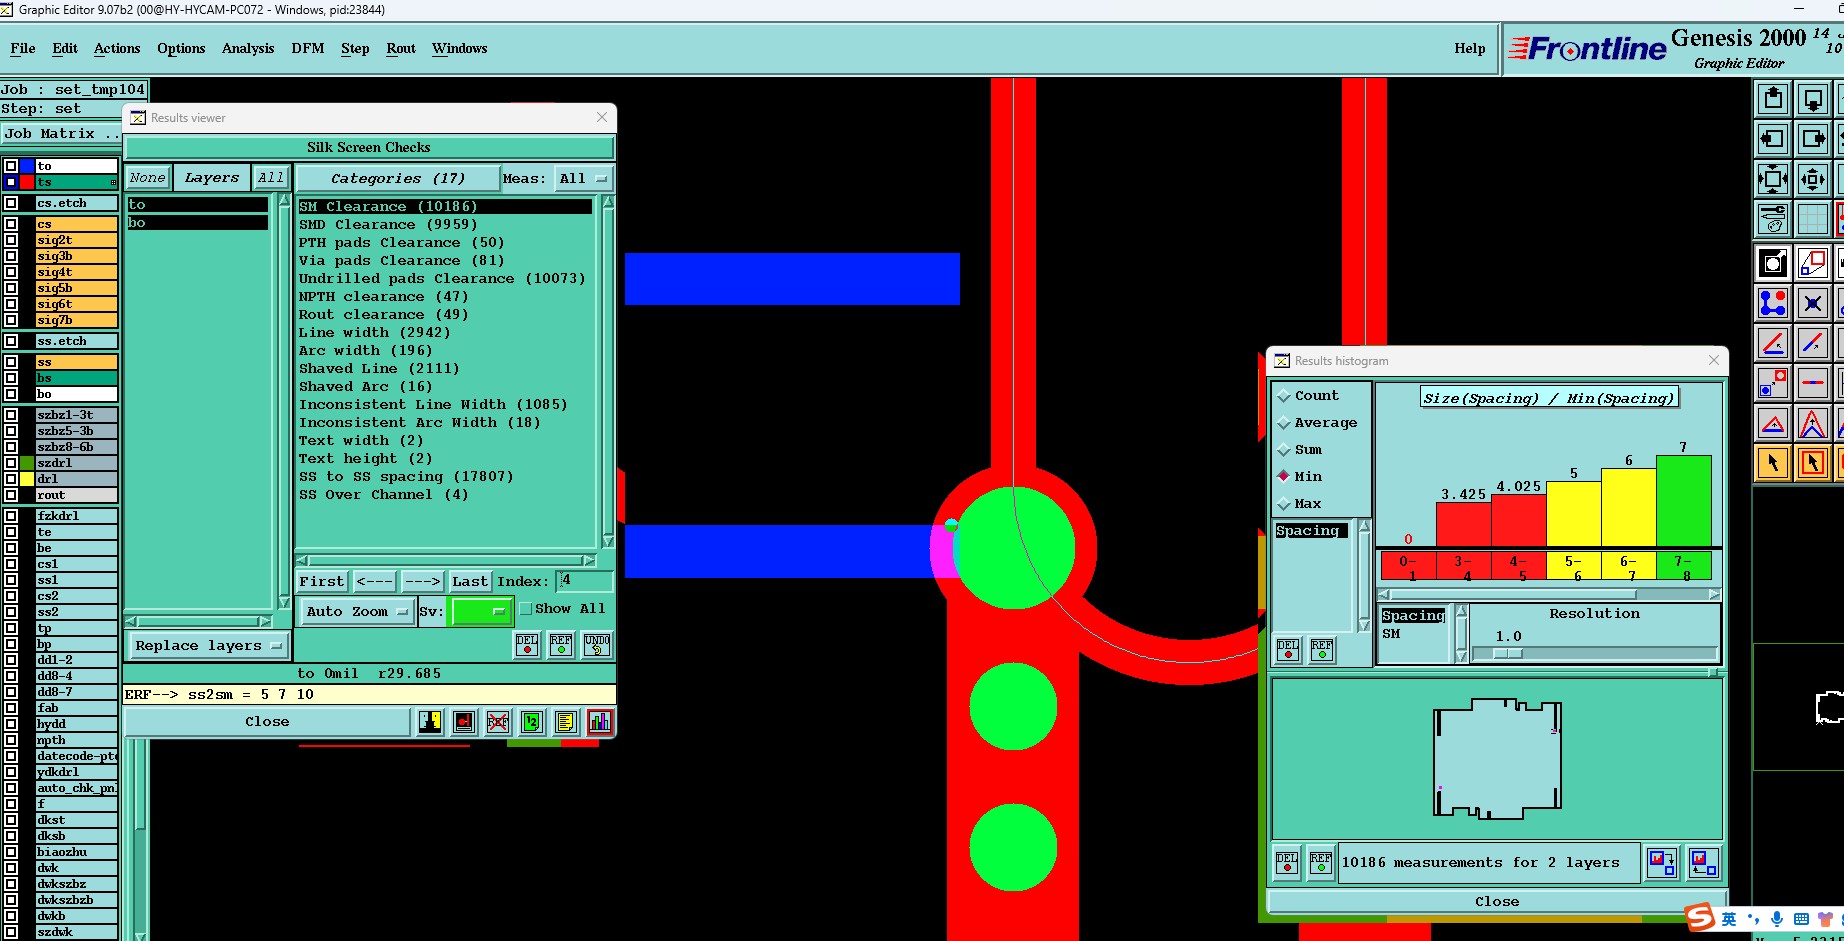Image resolution: width=1844 pixels, height=941 pixels.
Task: Click the black-yellow silhouette icon beside Close
Action: tap(430, 722)
